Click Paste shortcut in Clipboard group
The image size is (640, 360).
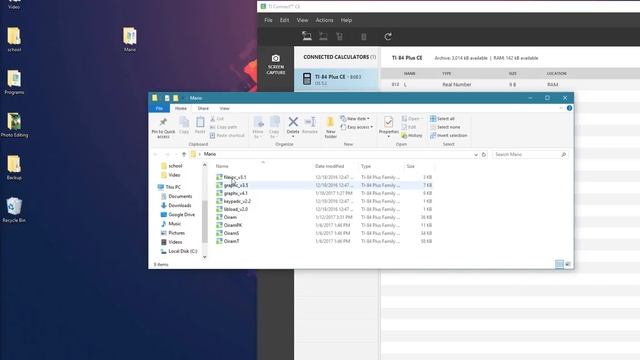pyautogui.click(x=227, y=136)
